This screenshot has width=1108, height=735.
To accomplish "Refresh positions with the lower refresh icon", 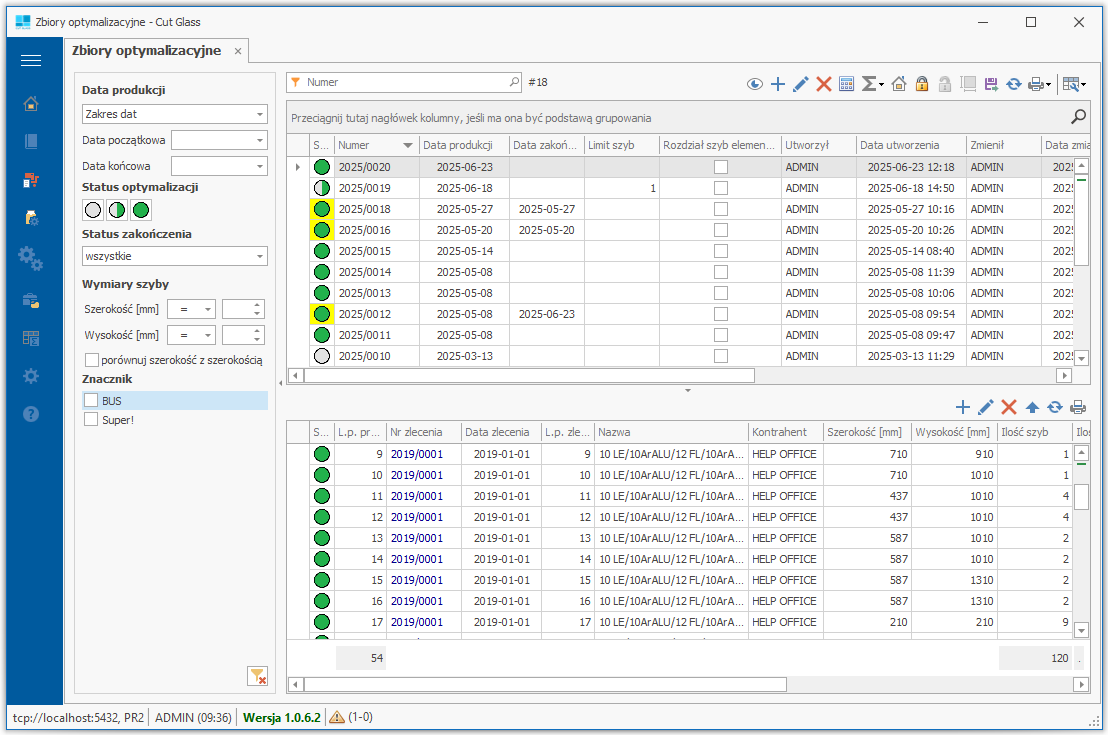I will 1055,407.
